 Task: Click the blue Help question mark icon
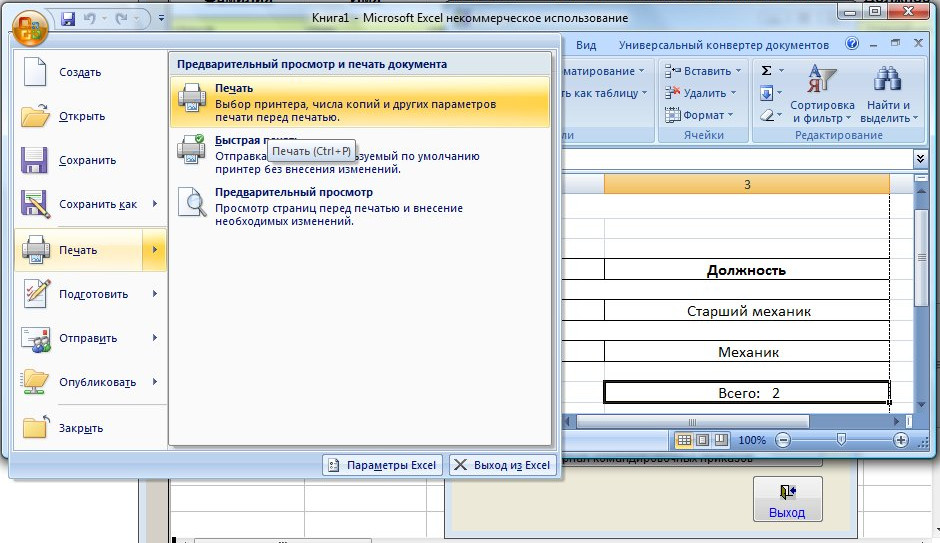pos(852,45)
